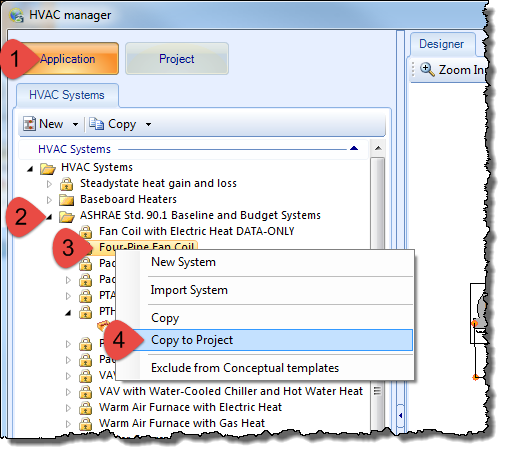Click lock icon beside Warm Air Furnace Gas Heat
Image resolution: width=506 pixels, height=454 pixels.
click(x=85, y=423)
